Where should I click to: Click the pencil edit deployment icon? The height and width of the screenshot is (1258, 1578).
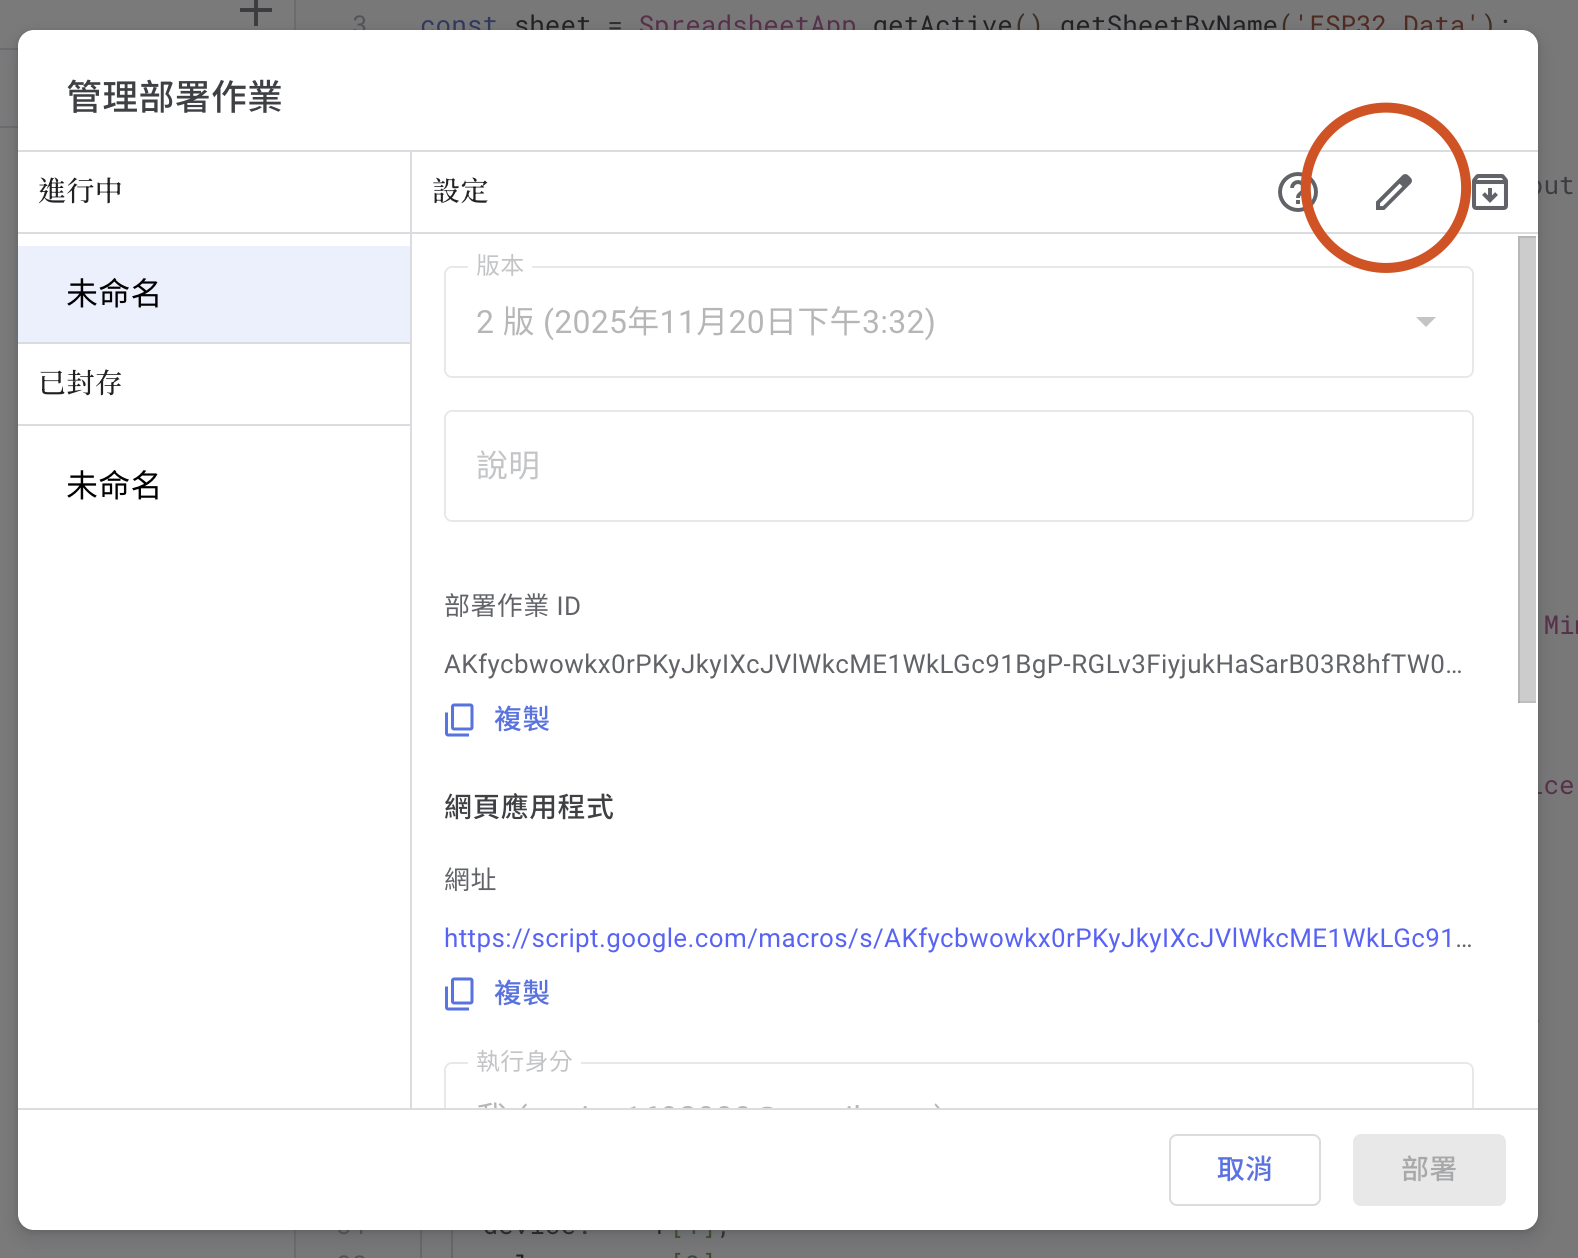tap(1393, 191)
